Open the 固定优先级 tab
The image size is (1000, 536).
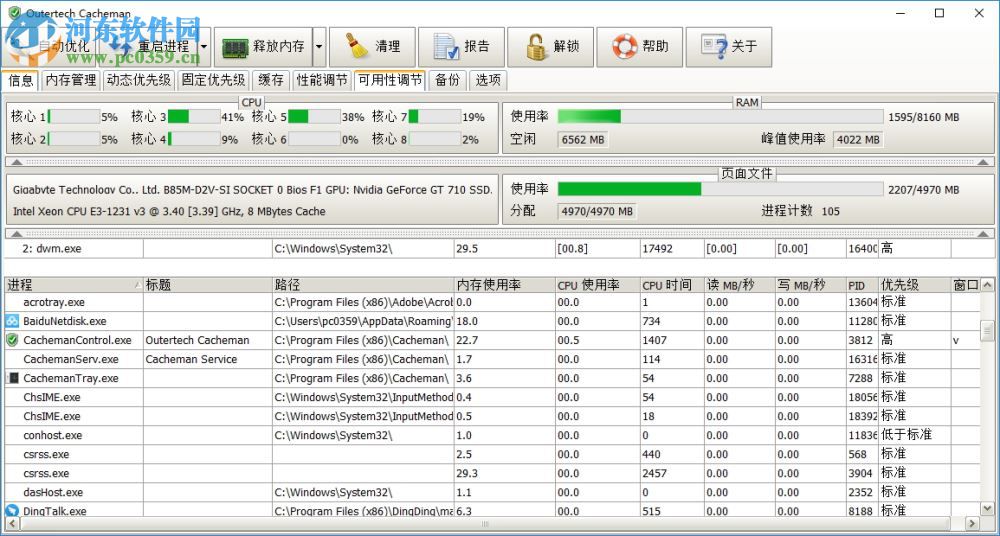click(x=213, y=80)
